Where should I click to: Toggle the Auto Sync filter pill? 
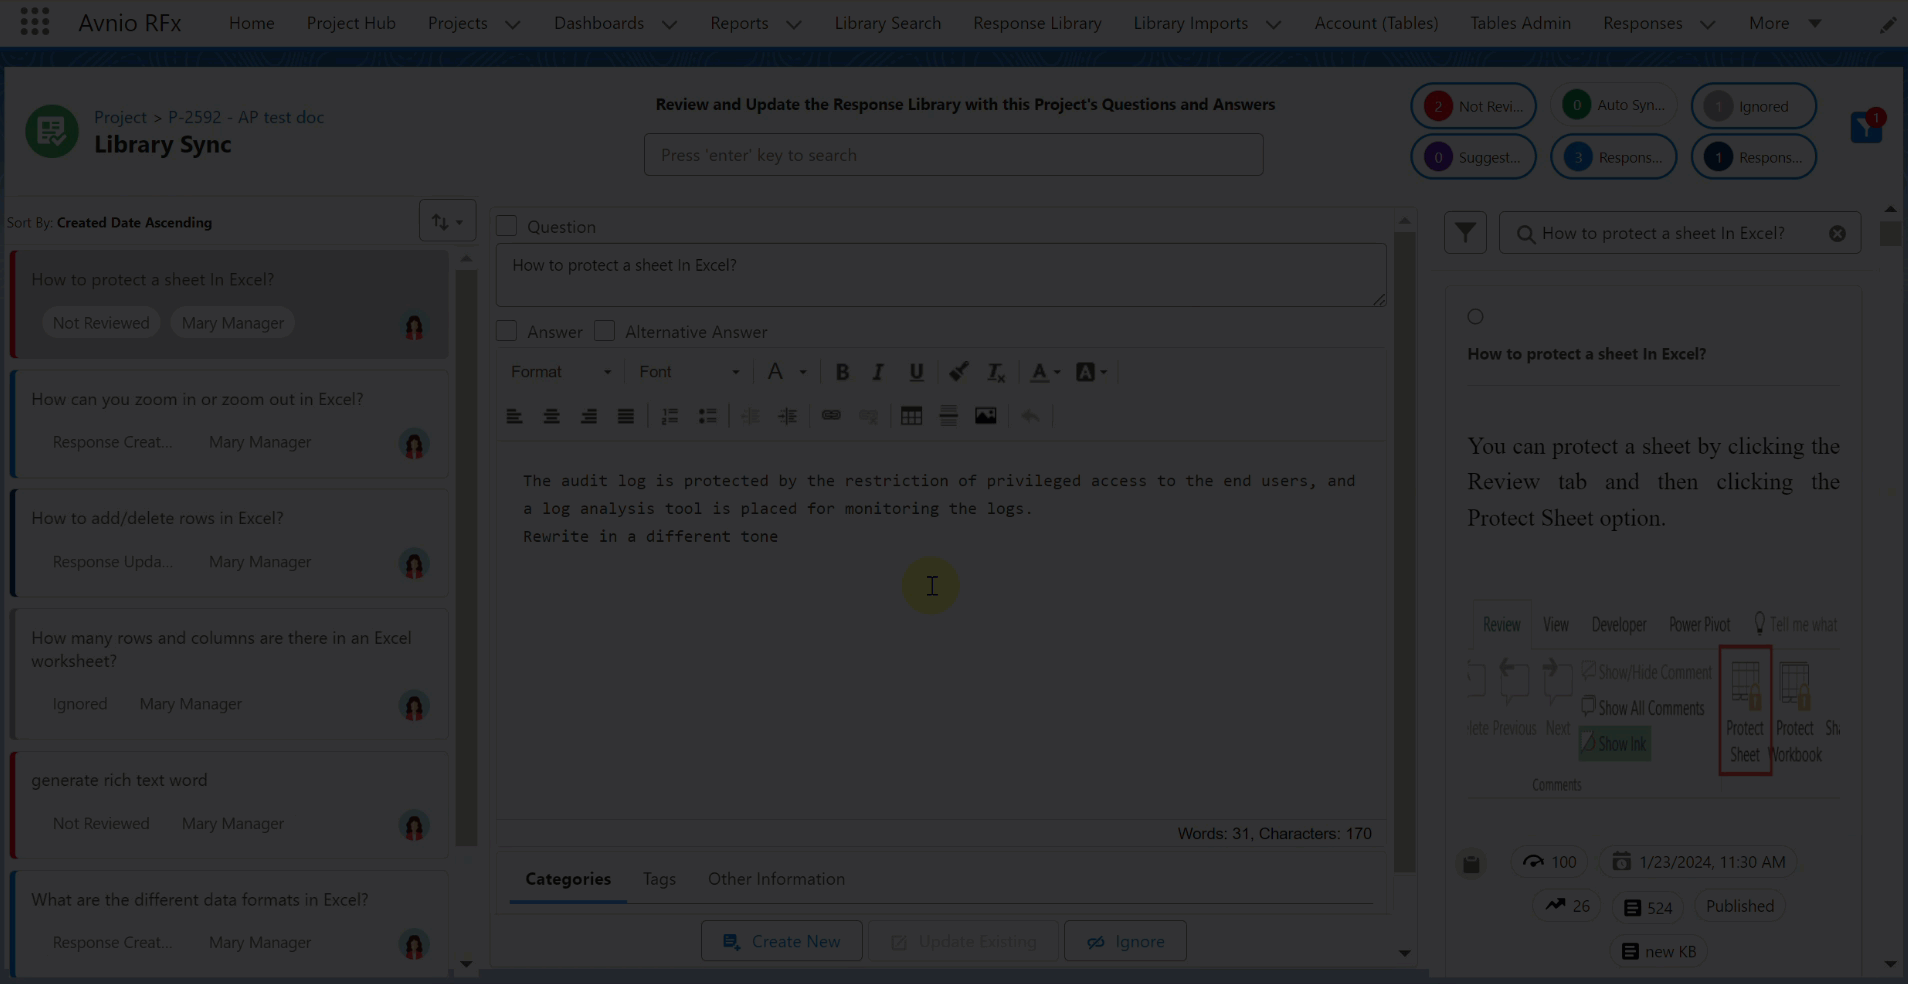point(1613,105)
